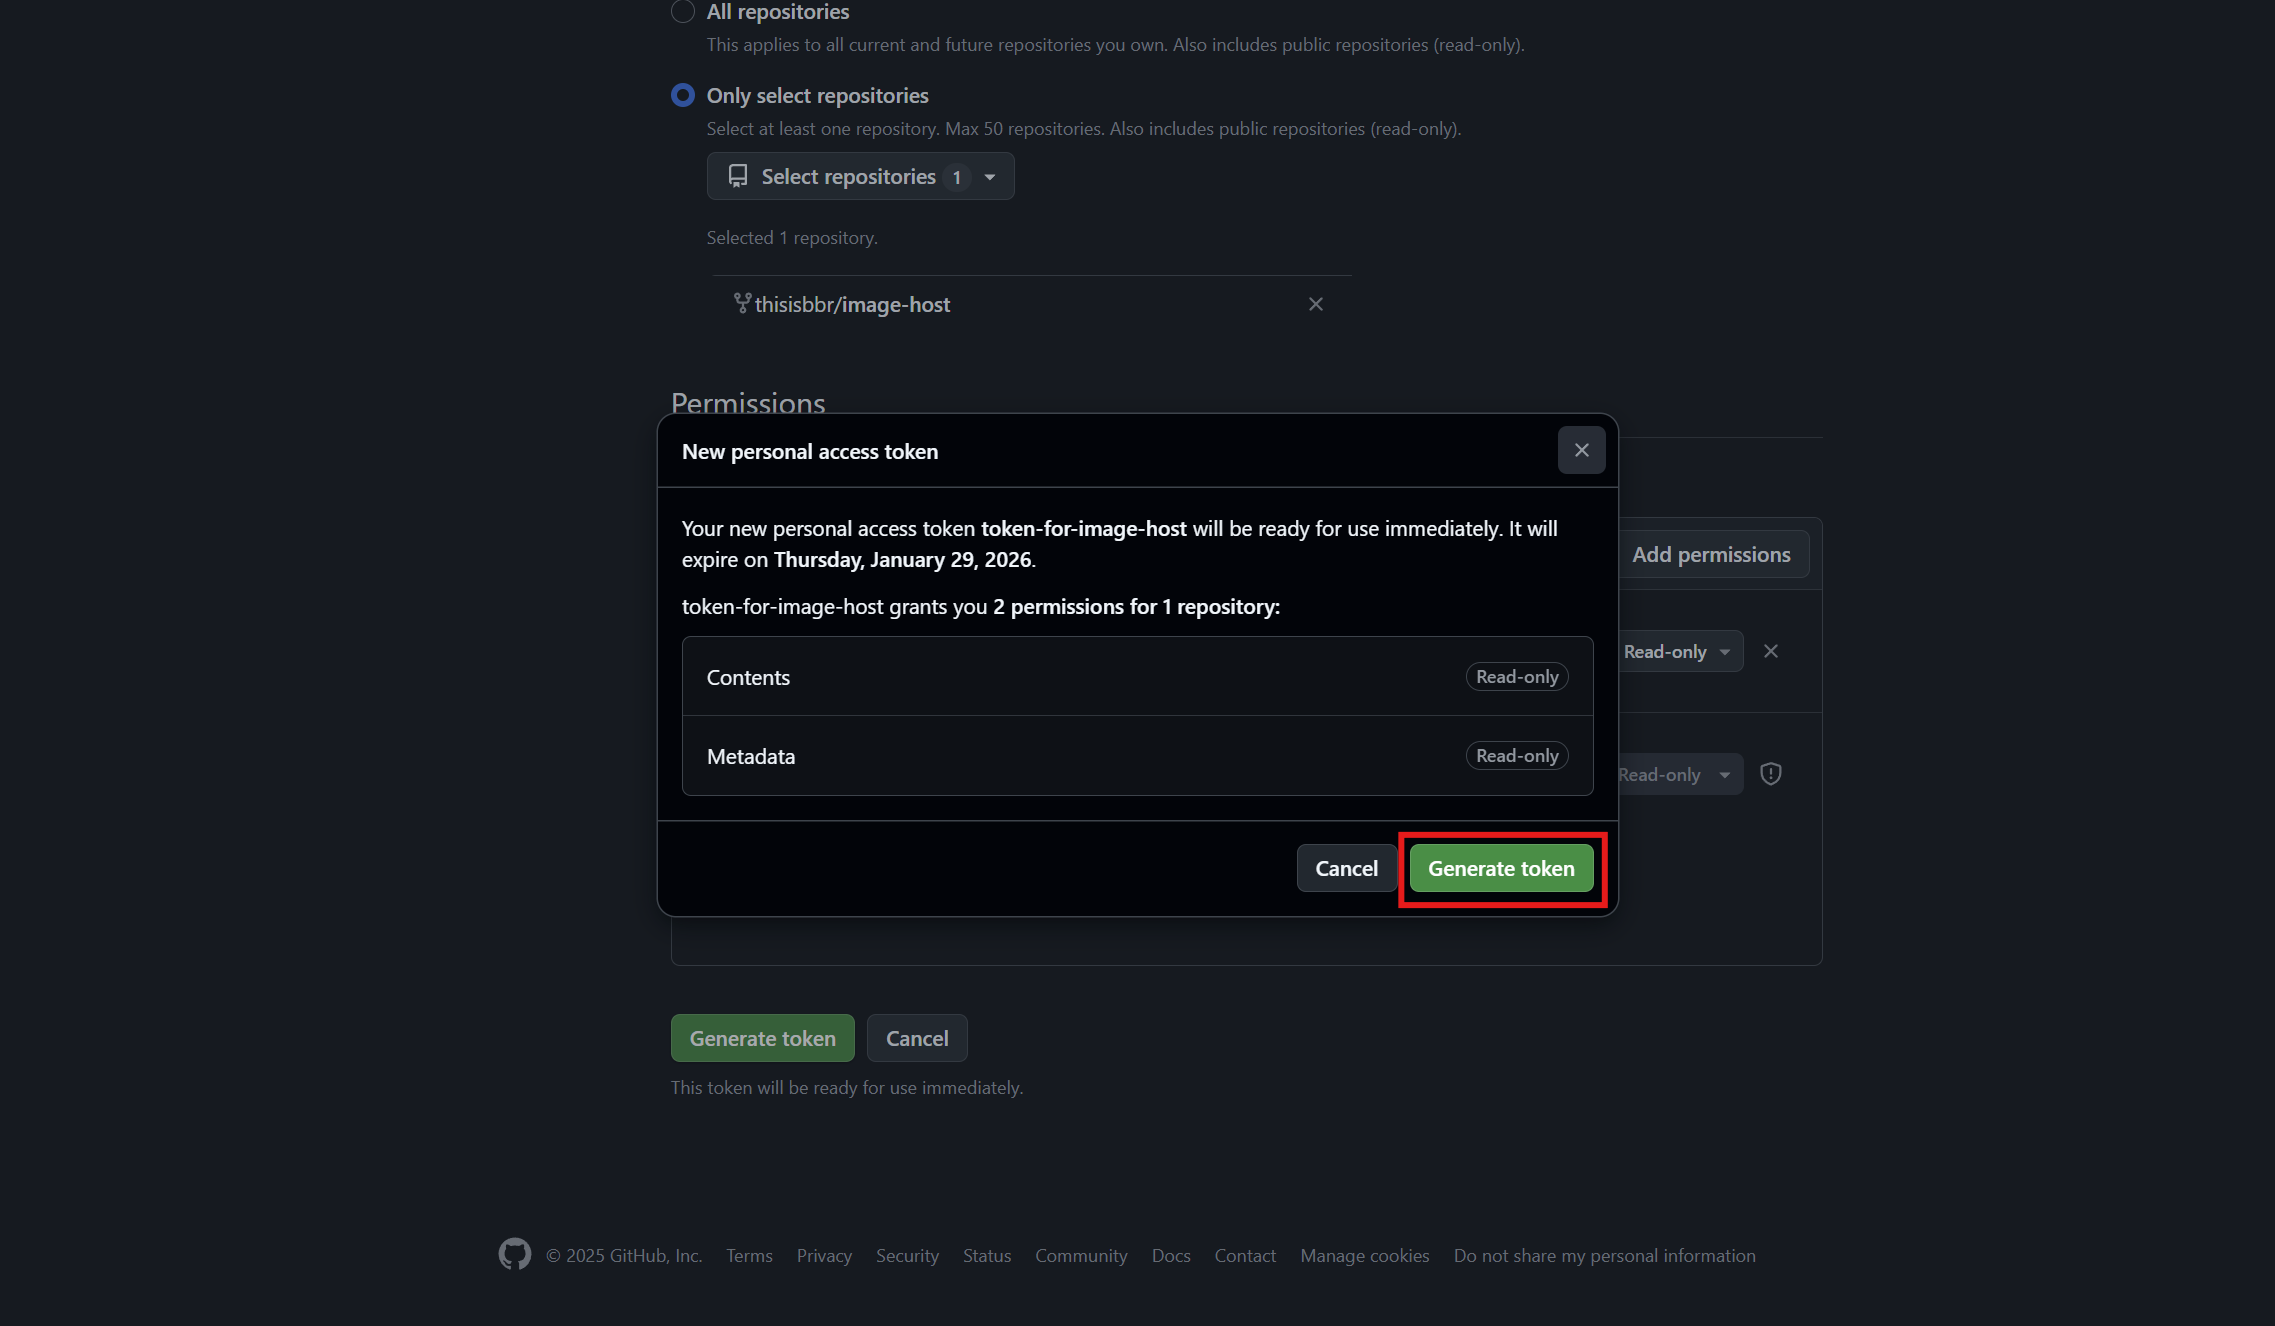Click the repository book icon on Select repositories
2275x1326 pixels.
click(737, 176)
